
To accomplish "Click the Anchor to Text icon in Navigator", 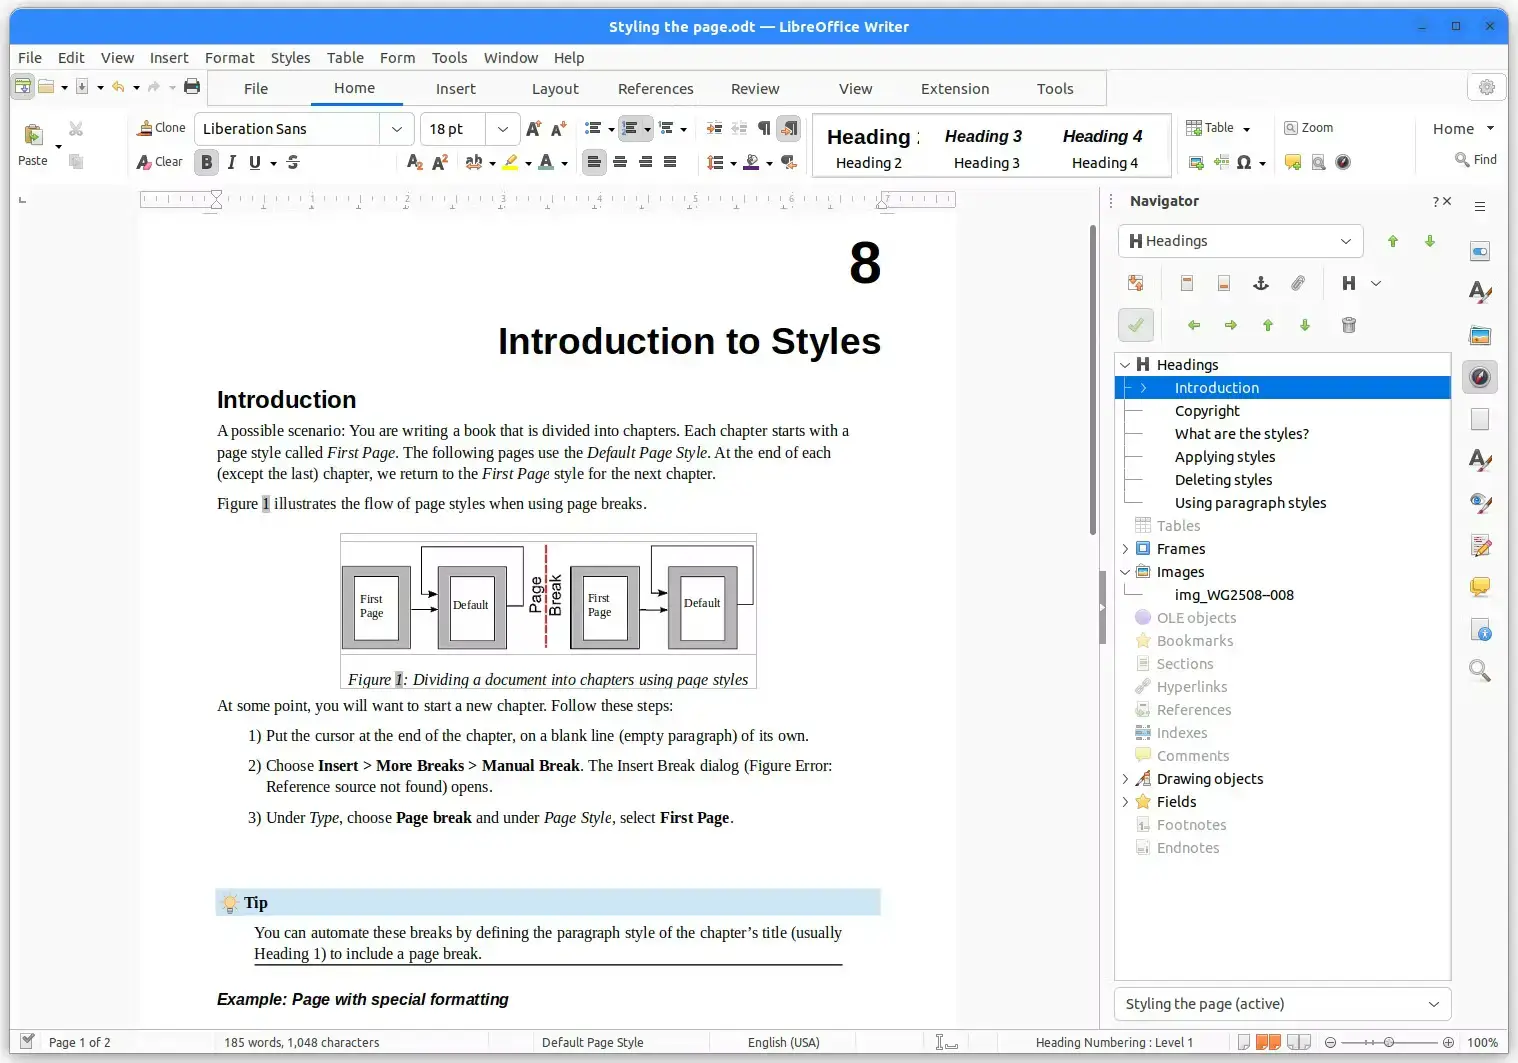I will tap(1261, 284).
